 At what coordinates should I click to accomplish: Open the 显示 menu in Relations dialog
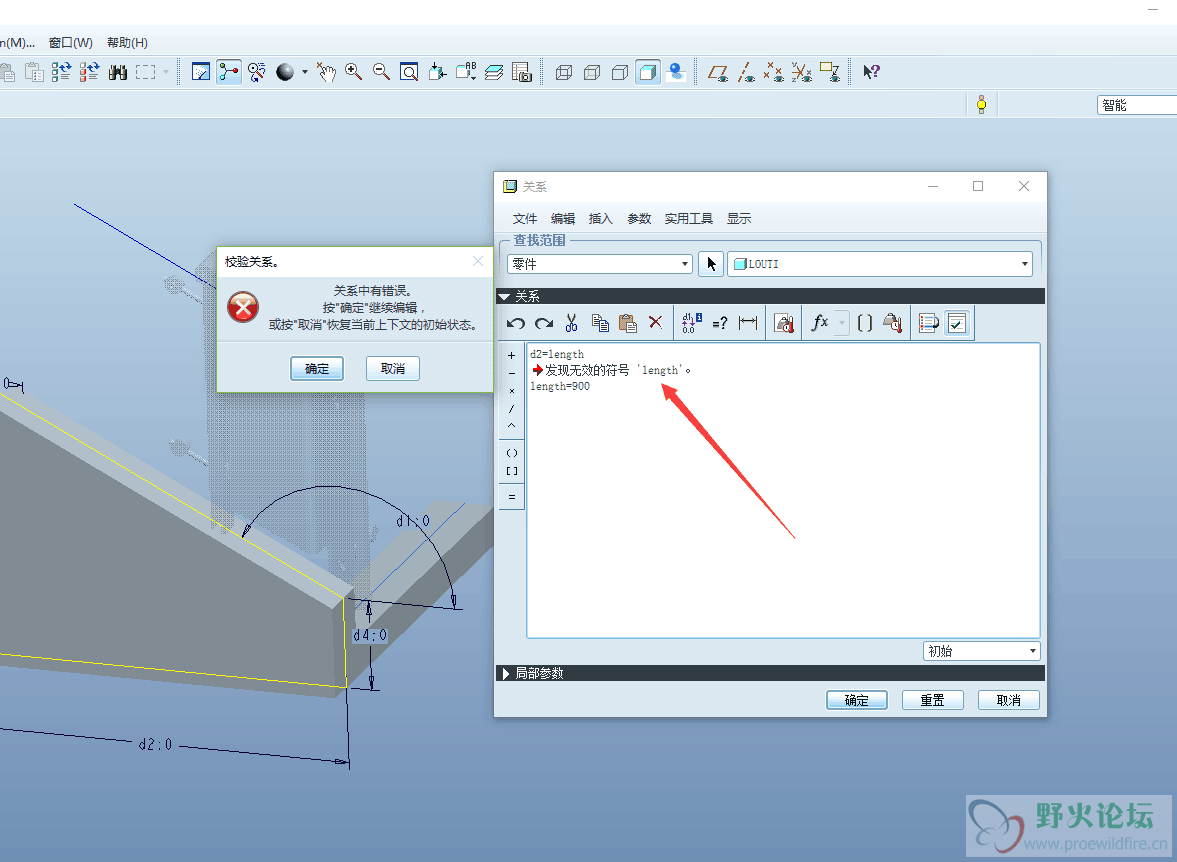(739, 219)
